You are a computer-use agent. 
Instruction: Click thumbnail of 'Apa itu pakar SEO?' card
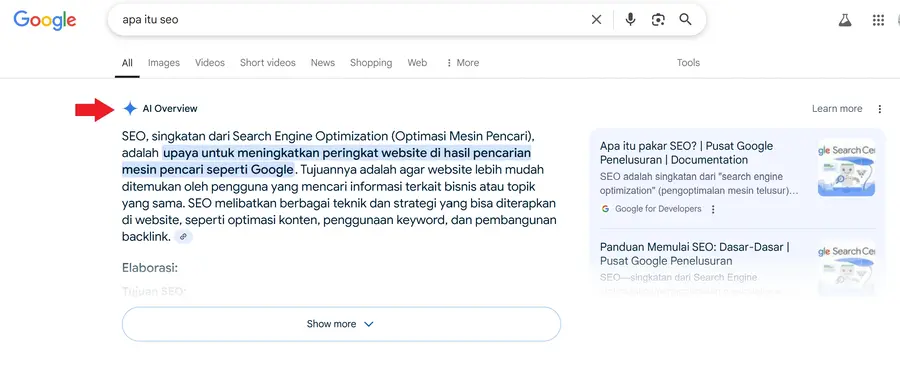point(846,168)
